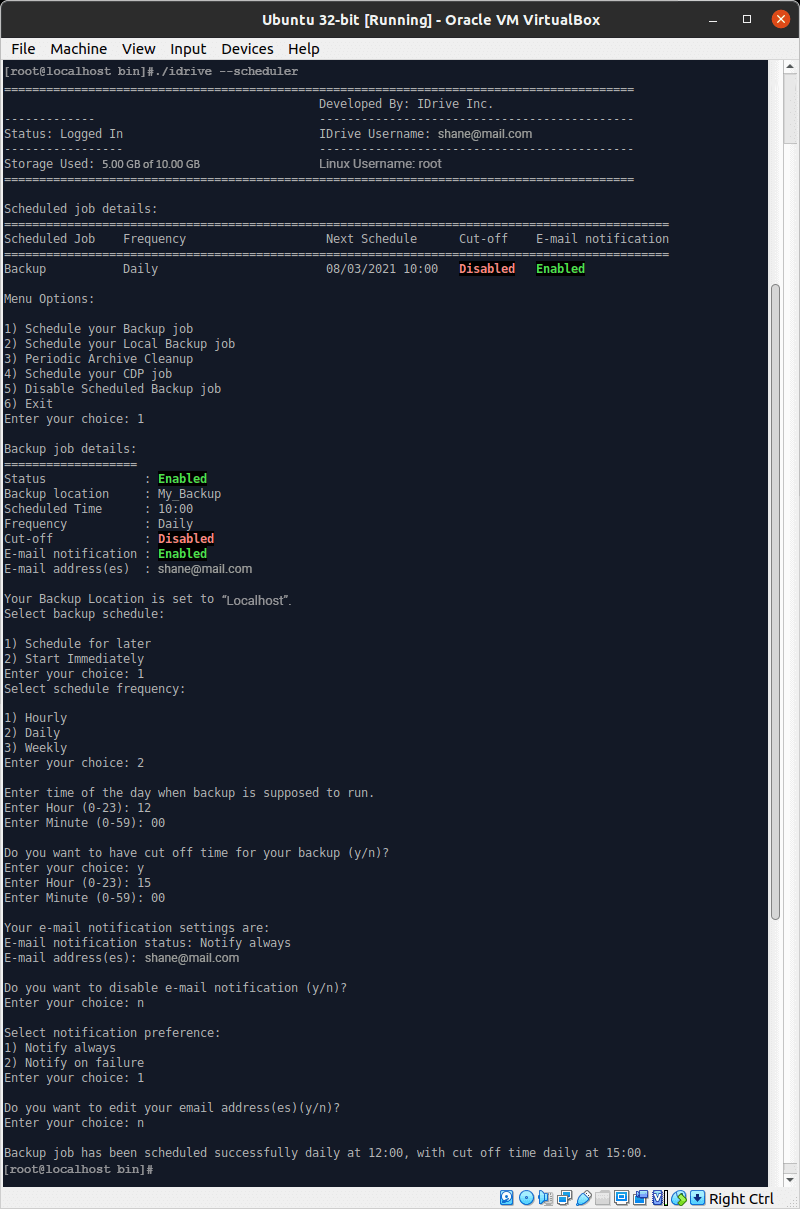This screenshot has height=1209, width=800.
Task: Click '2) Start Immediately' option text
Action: [74, 659]
